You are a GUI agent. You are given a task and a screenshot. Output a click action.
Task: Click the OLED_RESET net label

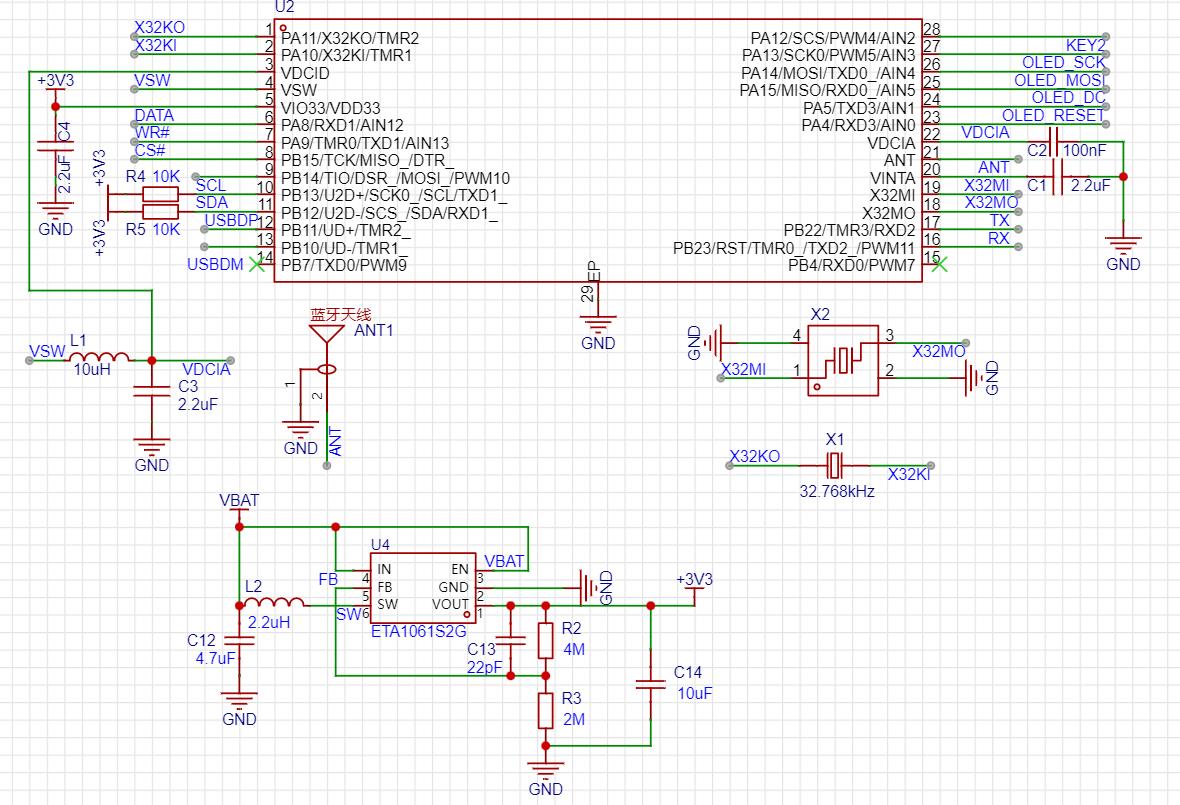pyautogui.click(x=1052, y=116)
